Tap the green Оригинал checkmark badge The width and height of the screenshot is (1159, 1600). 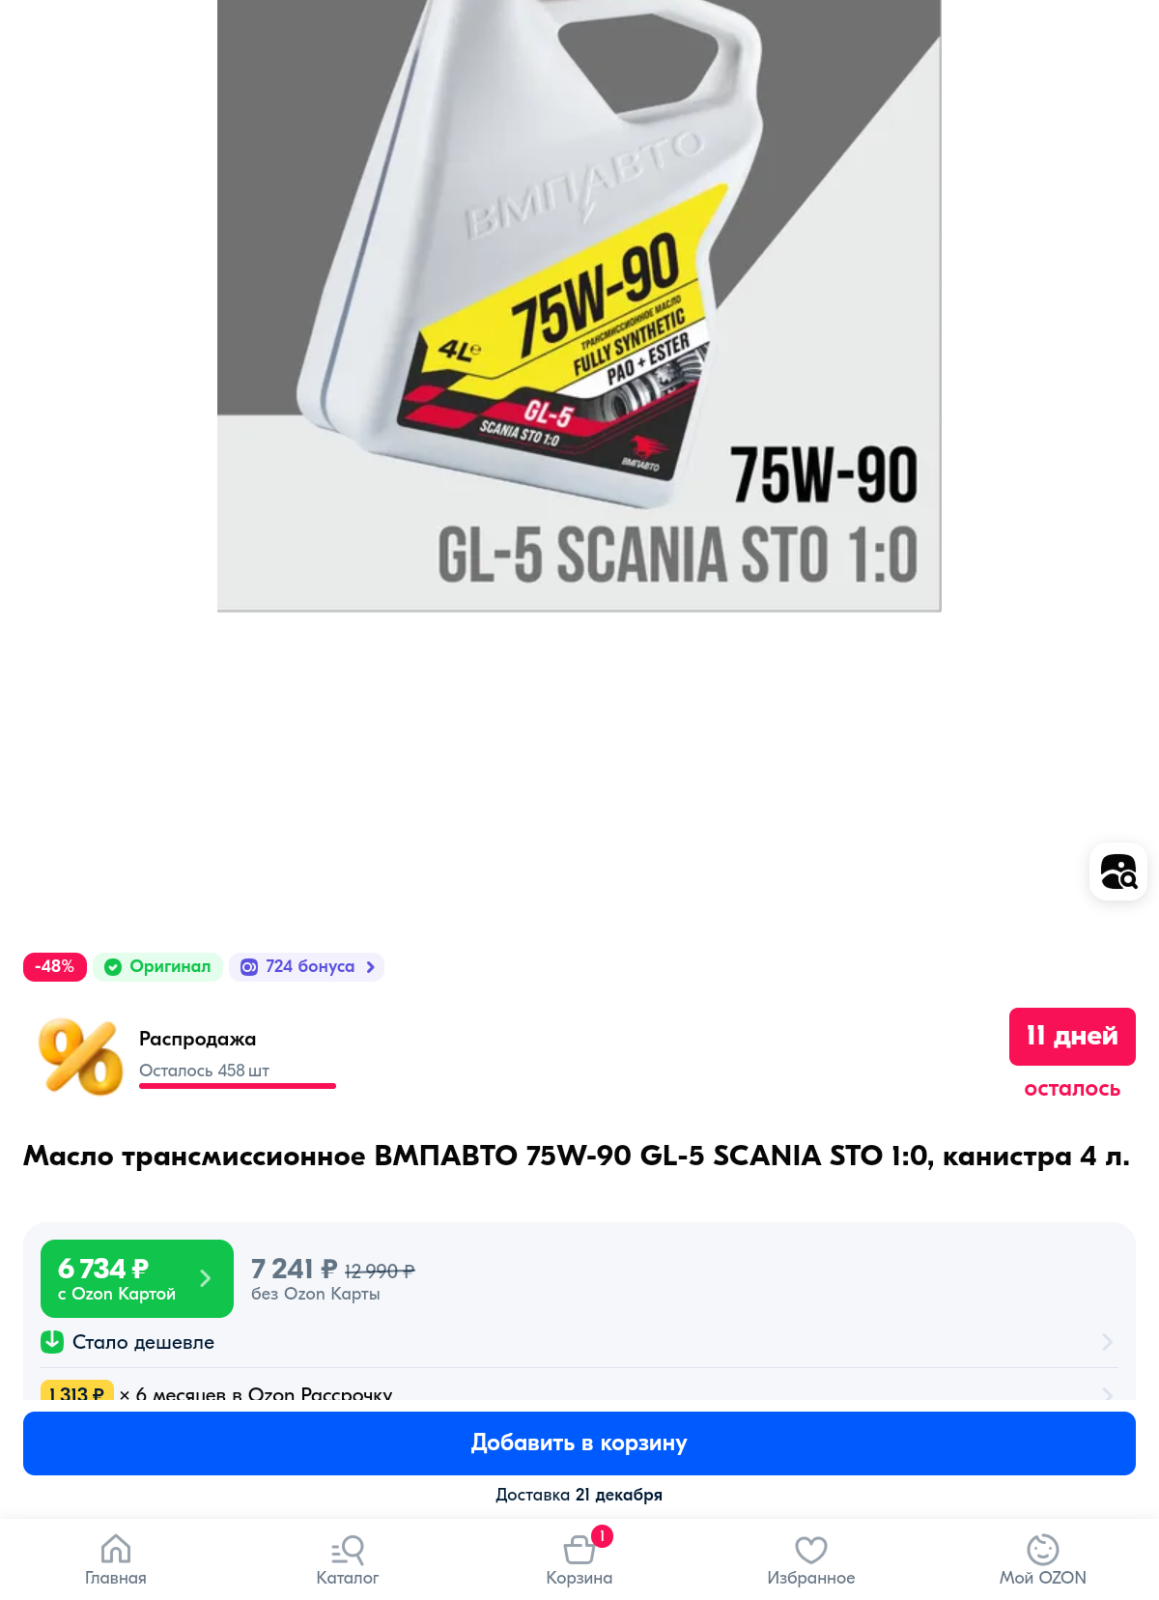pyautogui.click(x=158, y=966)
